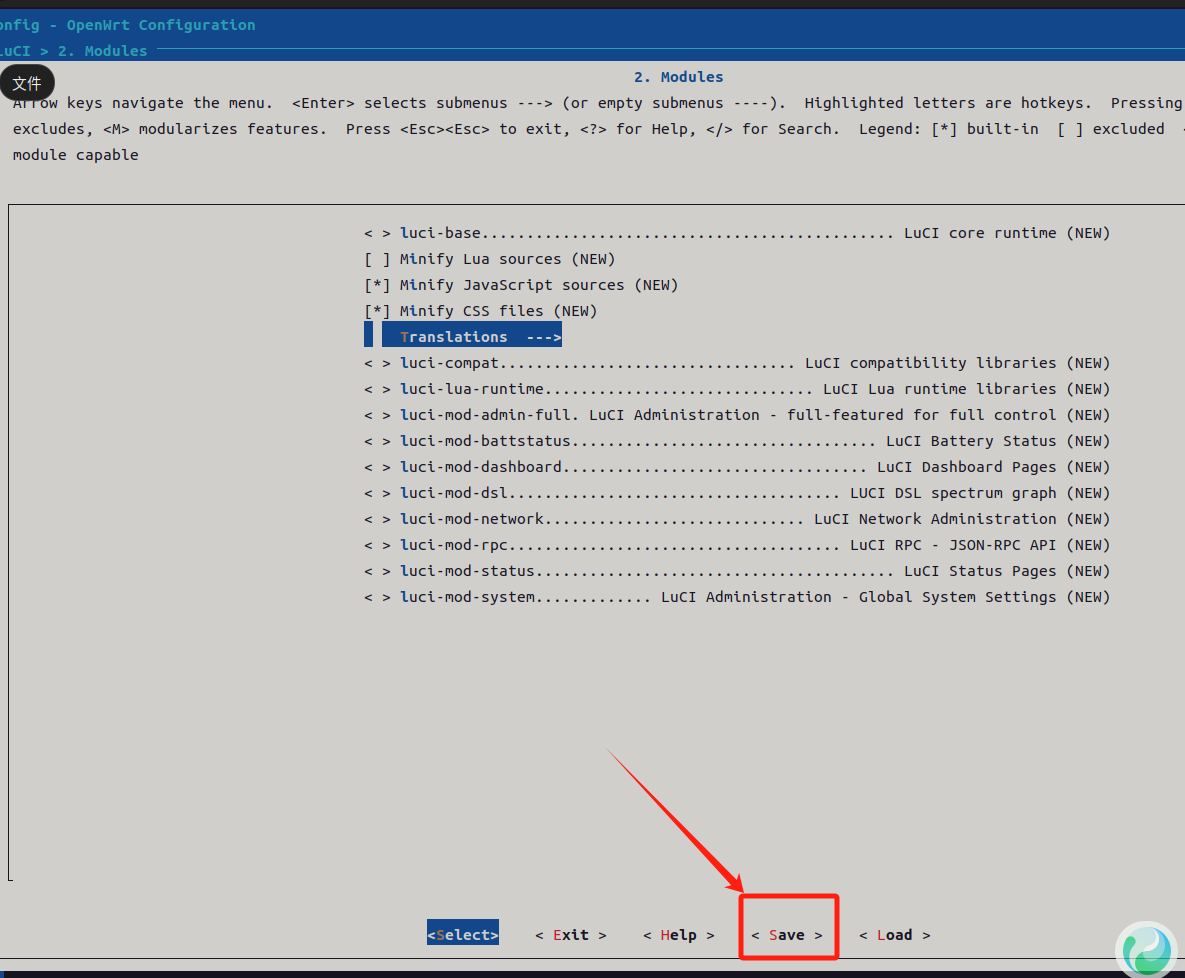Toggle luci-mod-rpc JSON-RPC API module
1185x978 pixels.
coord(737,545)
